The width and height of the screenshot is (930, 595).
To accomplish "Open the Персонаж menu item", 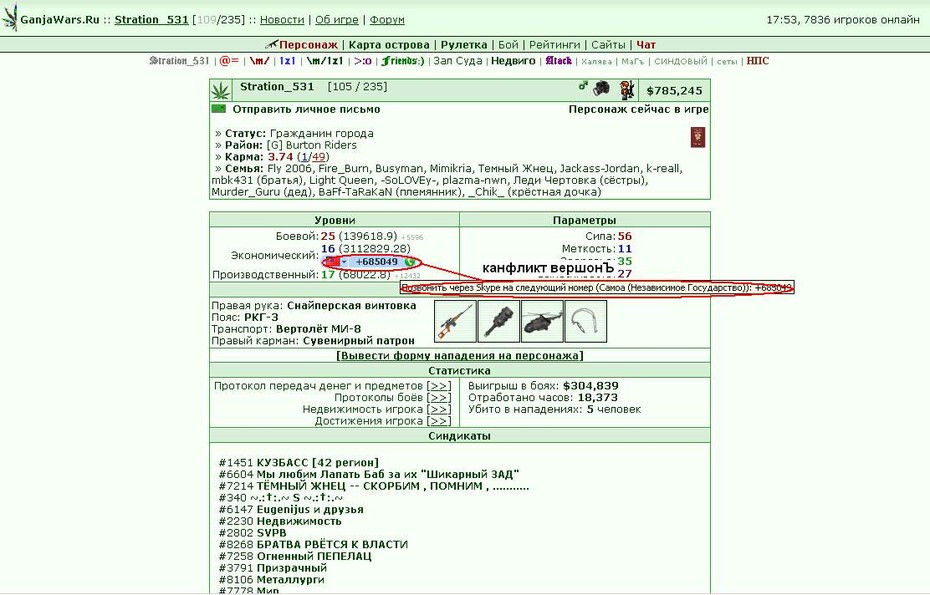I will pyautogui.click(x=308, y=44).
